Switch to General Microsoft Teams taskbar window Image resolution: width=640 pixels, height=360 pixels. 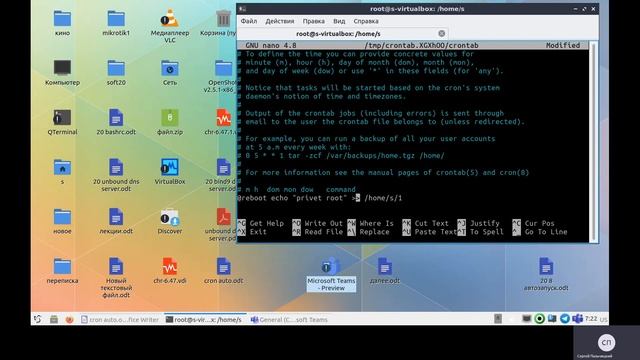(x=289, y=320)
